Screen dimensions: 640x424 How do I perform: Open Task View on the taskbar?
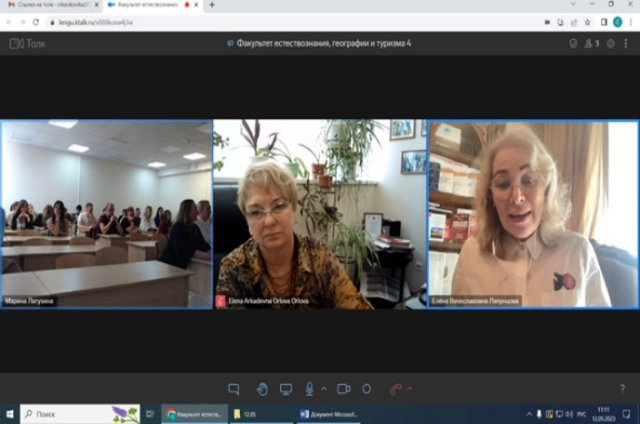150,414
